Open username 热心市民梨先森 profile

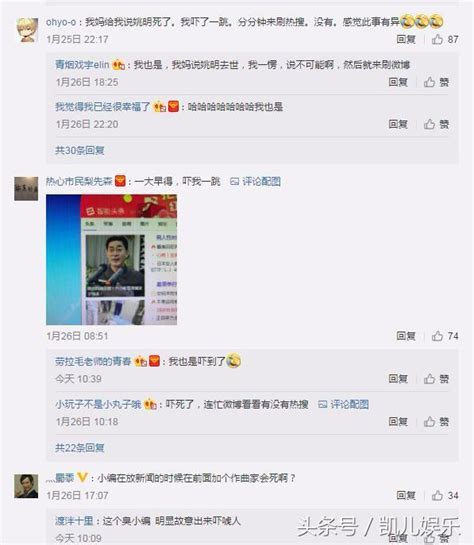pos(79,181)
